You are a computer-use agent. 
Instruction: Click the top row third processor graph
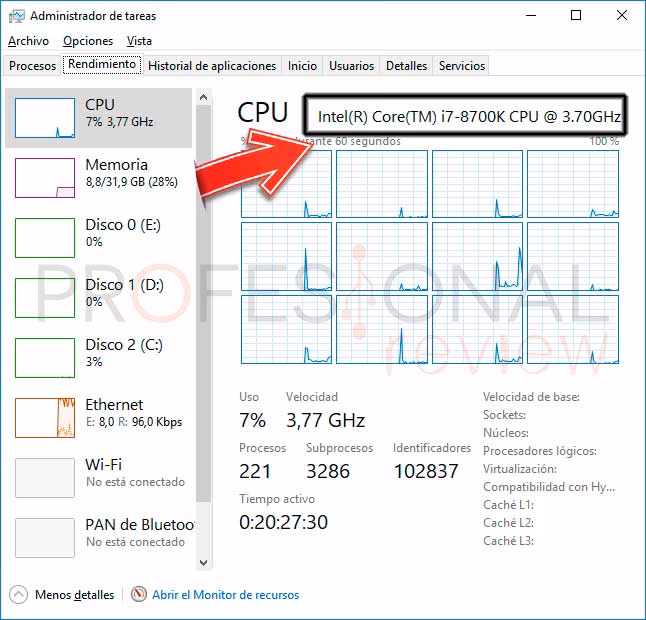pyautogui.click(x=477, y=184)
